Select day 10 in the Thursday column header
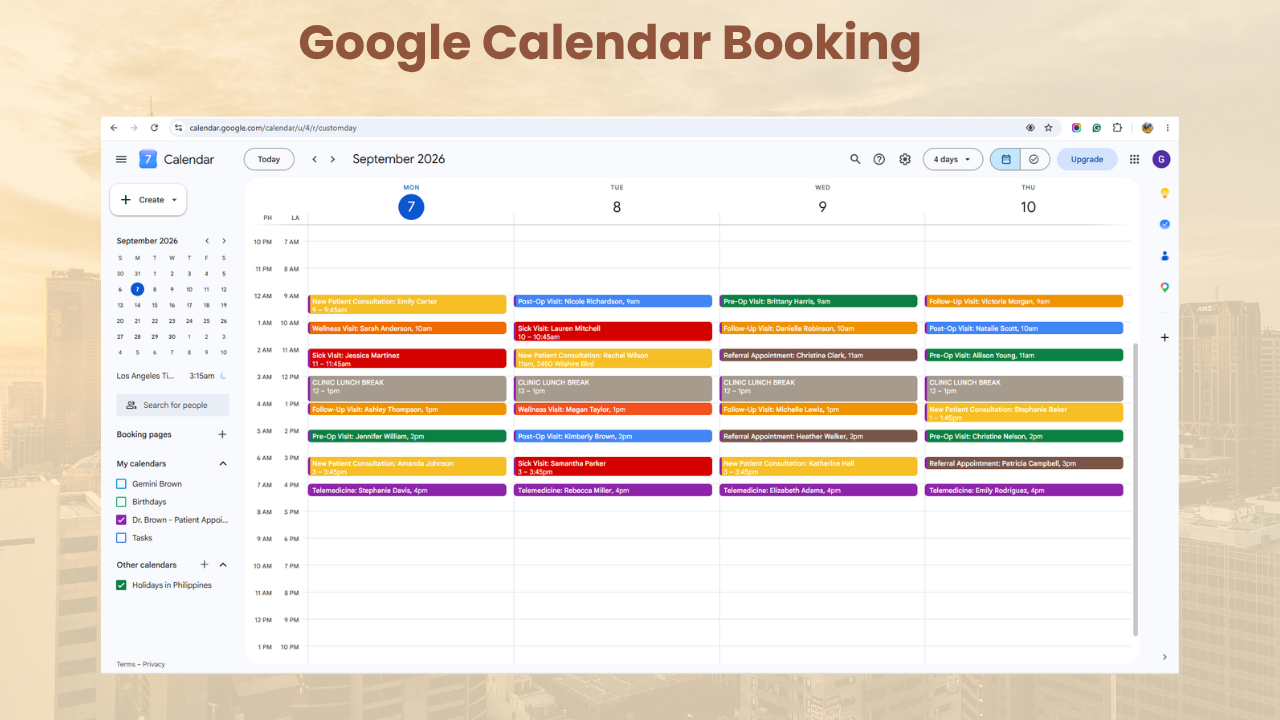Viewport: 1280px width, 720px height. (1028, 207)
